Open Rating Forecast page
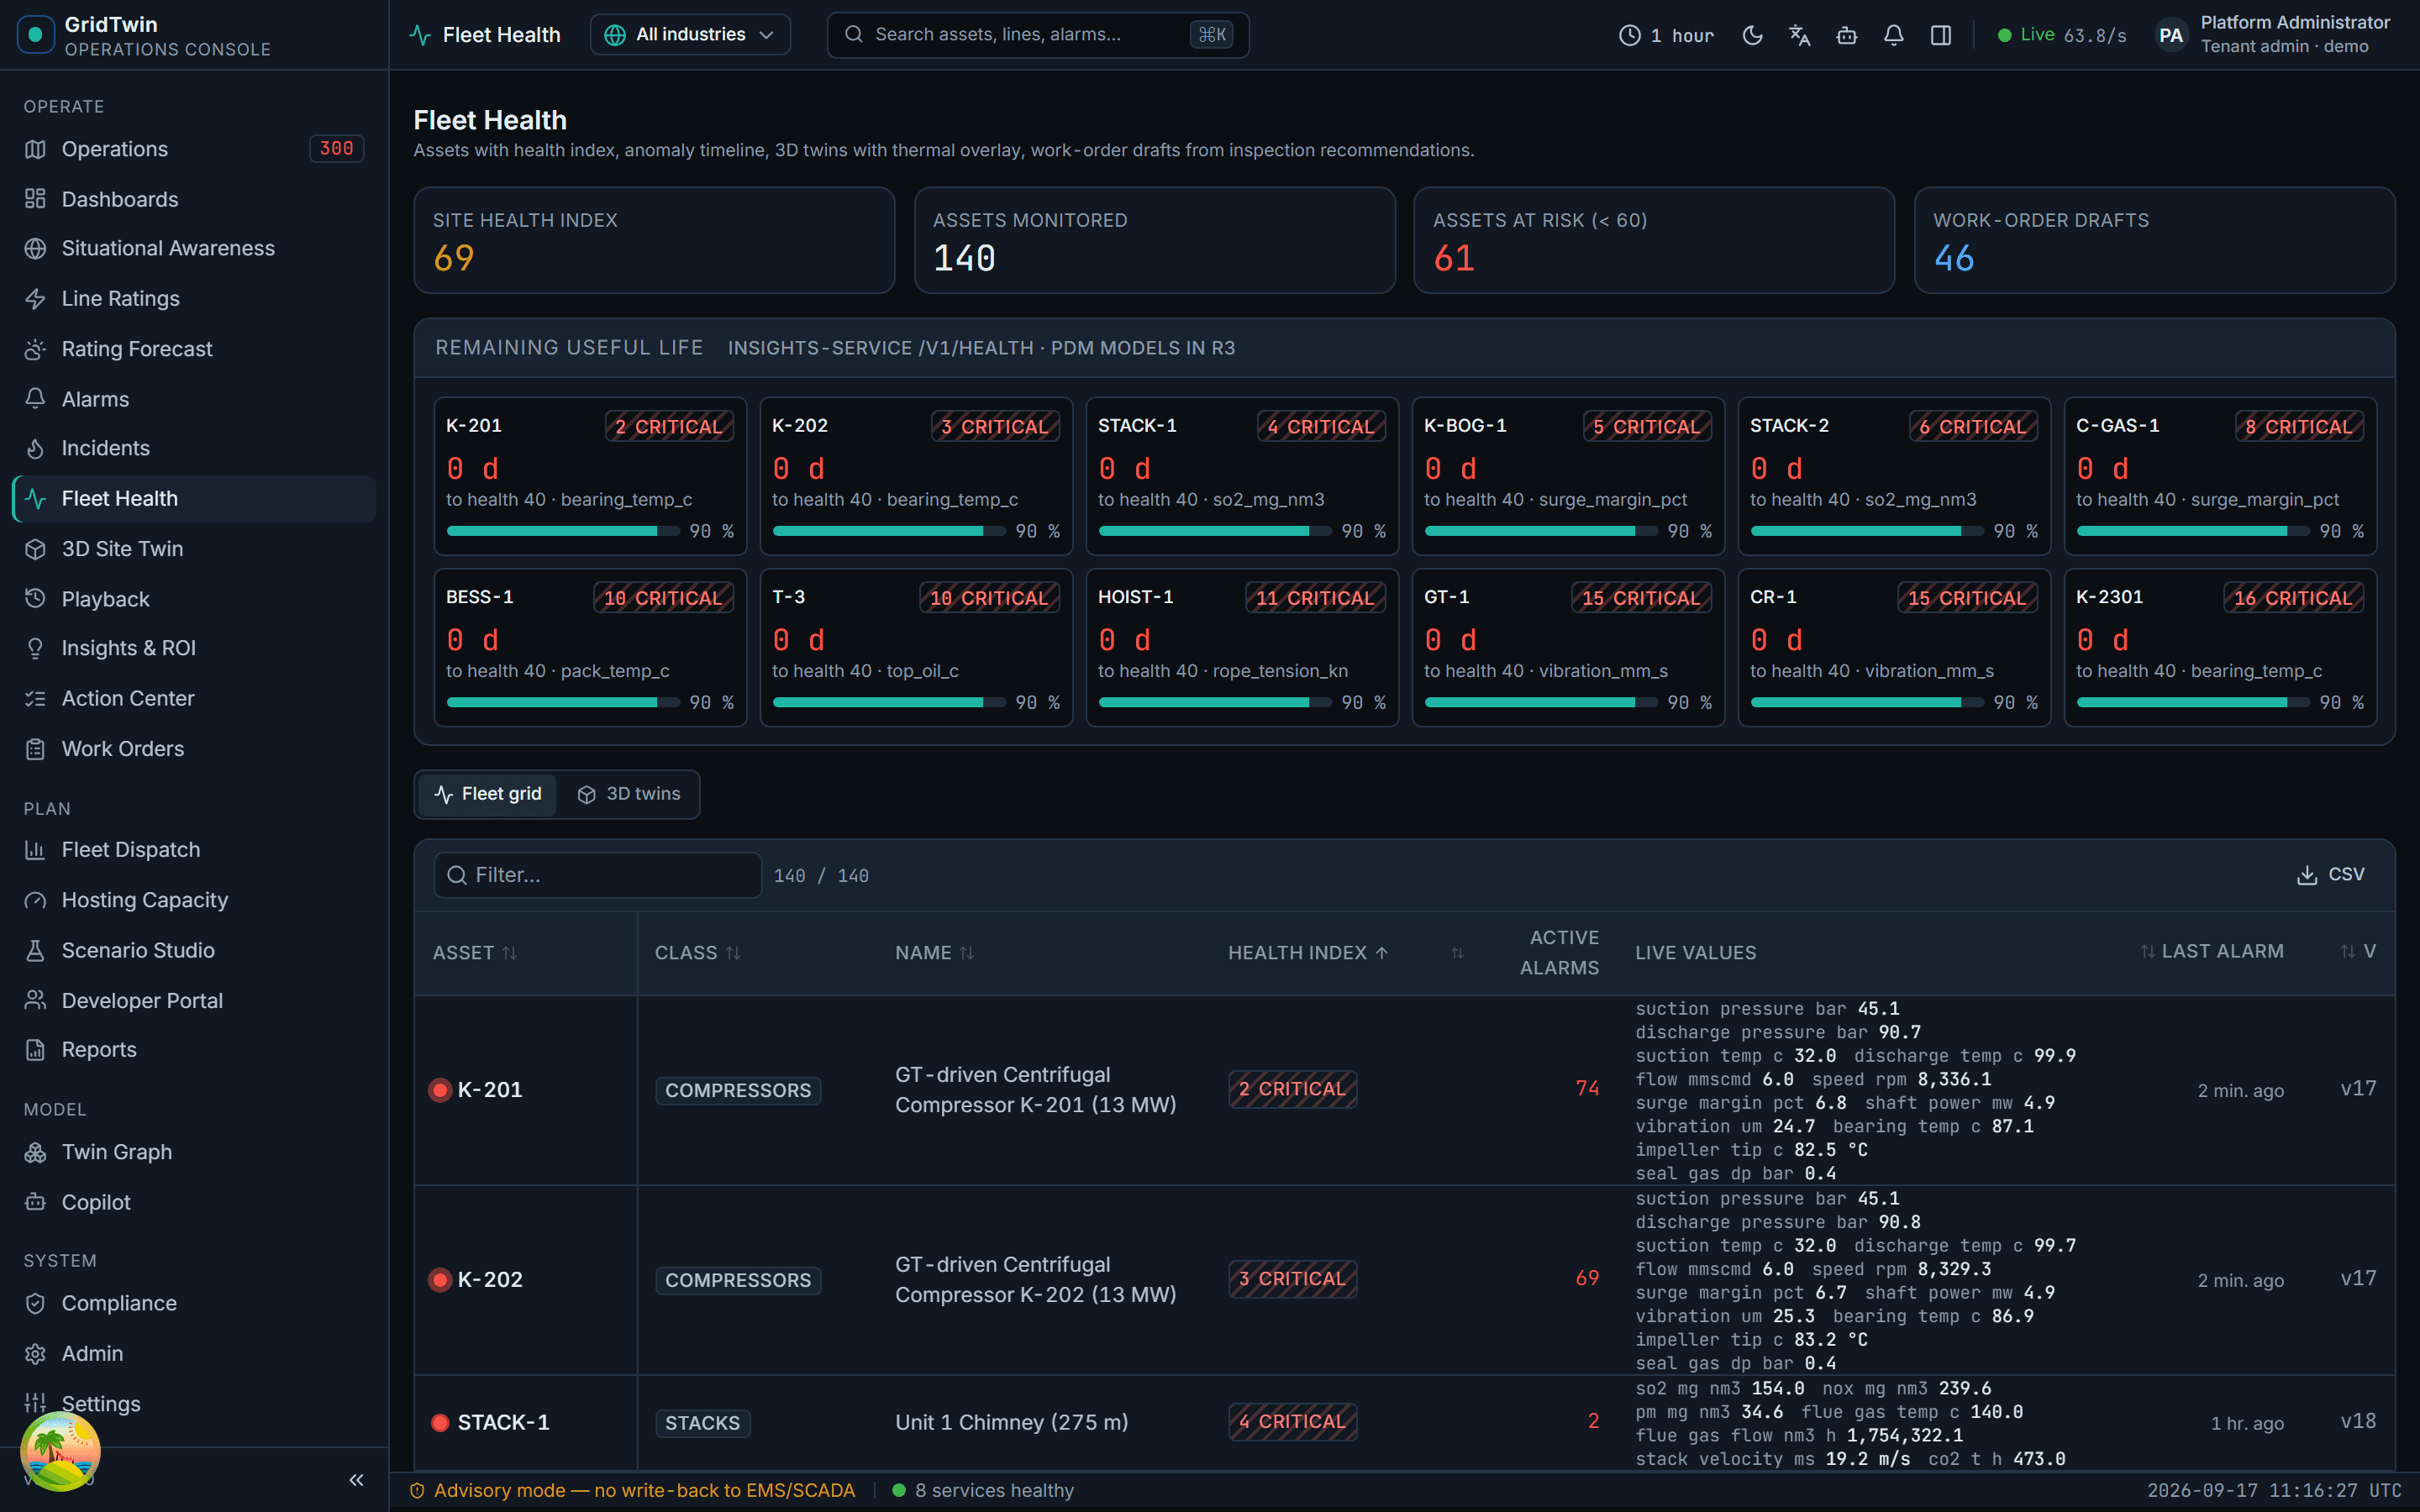Viewport: 2420px width, 1512px height. click(193, 349)
